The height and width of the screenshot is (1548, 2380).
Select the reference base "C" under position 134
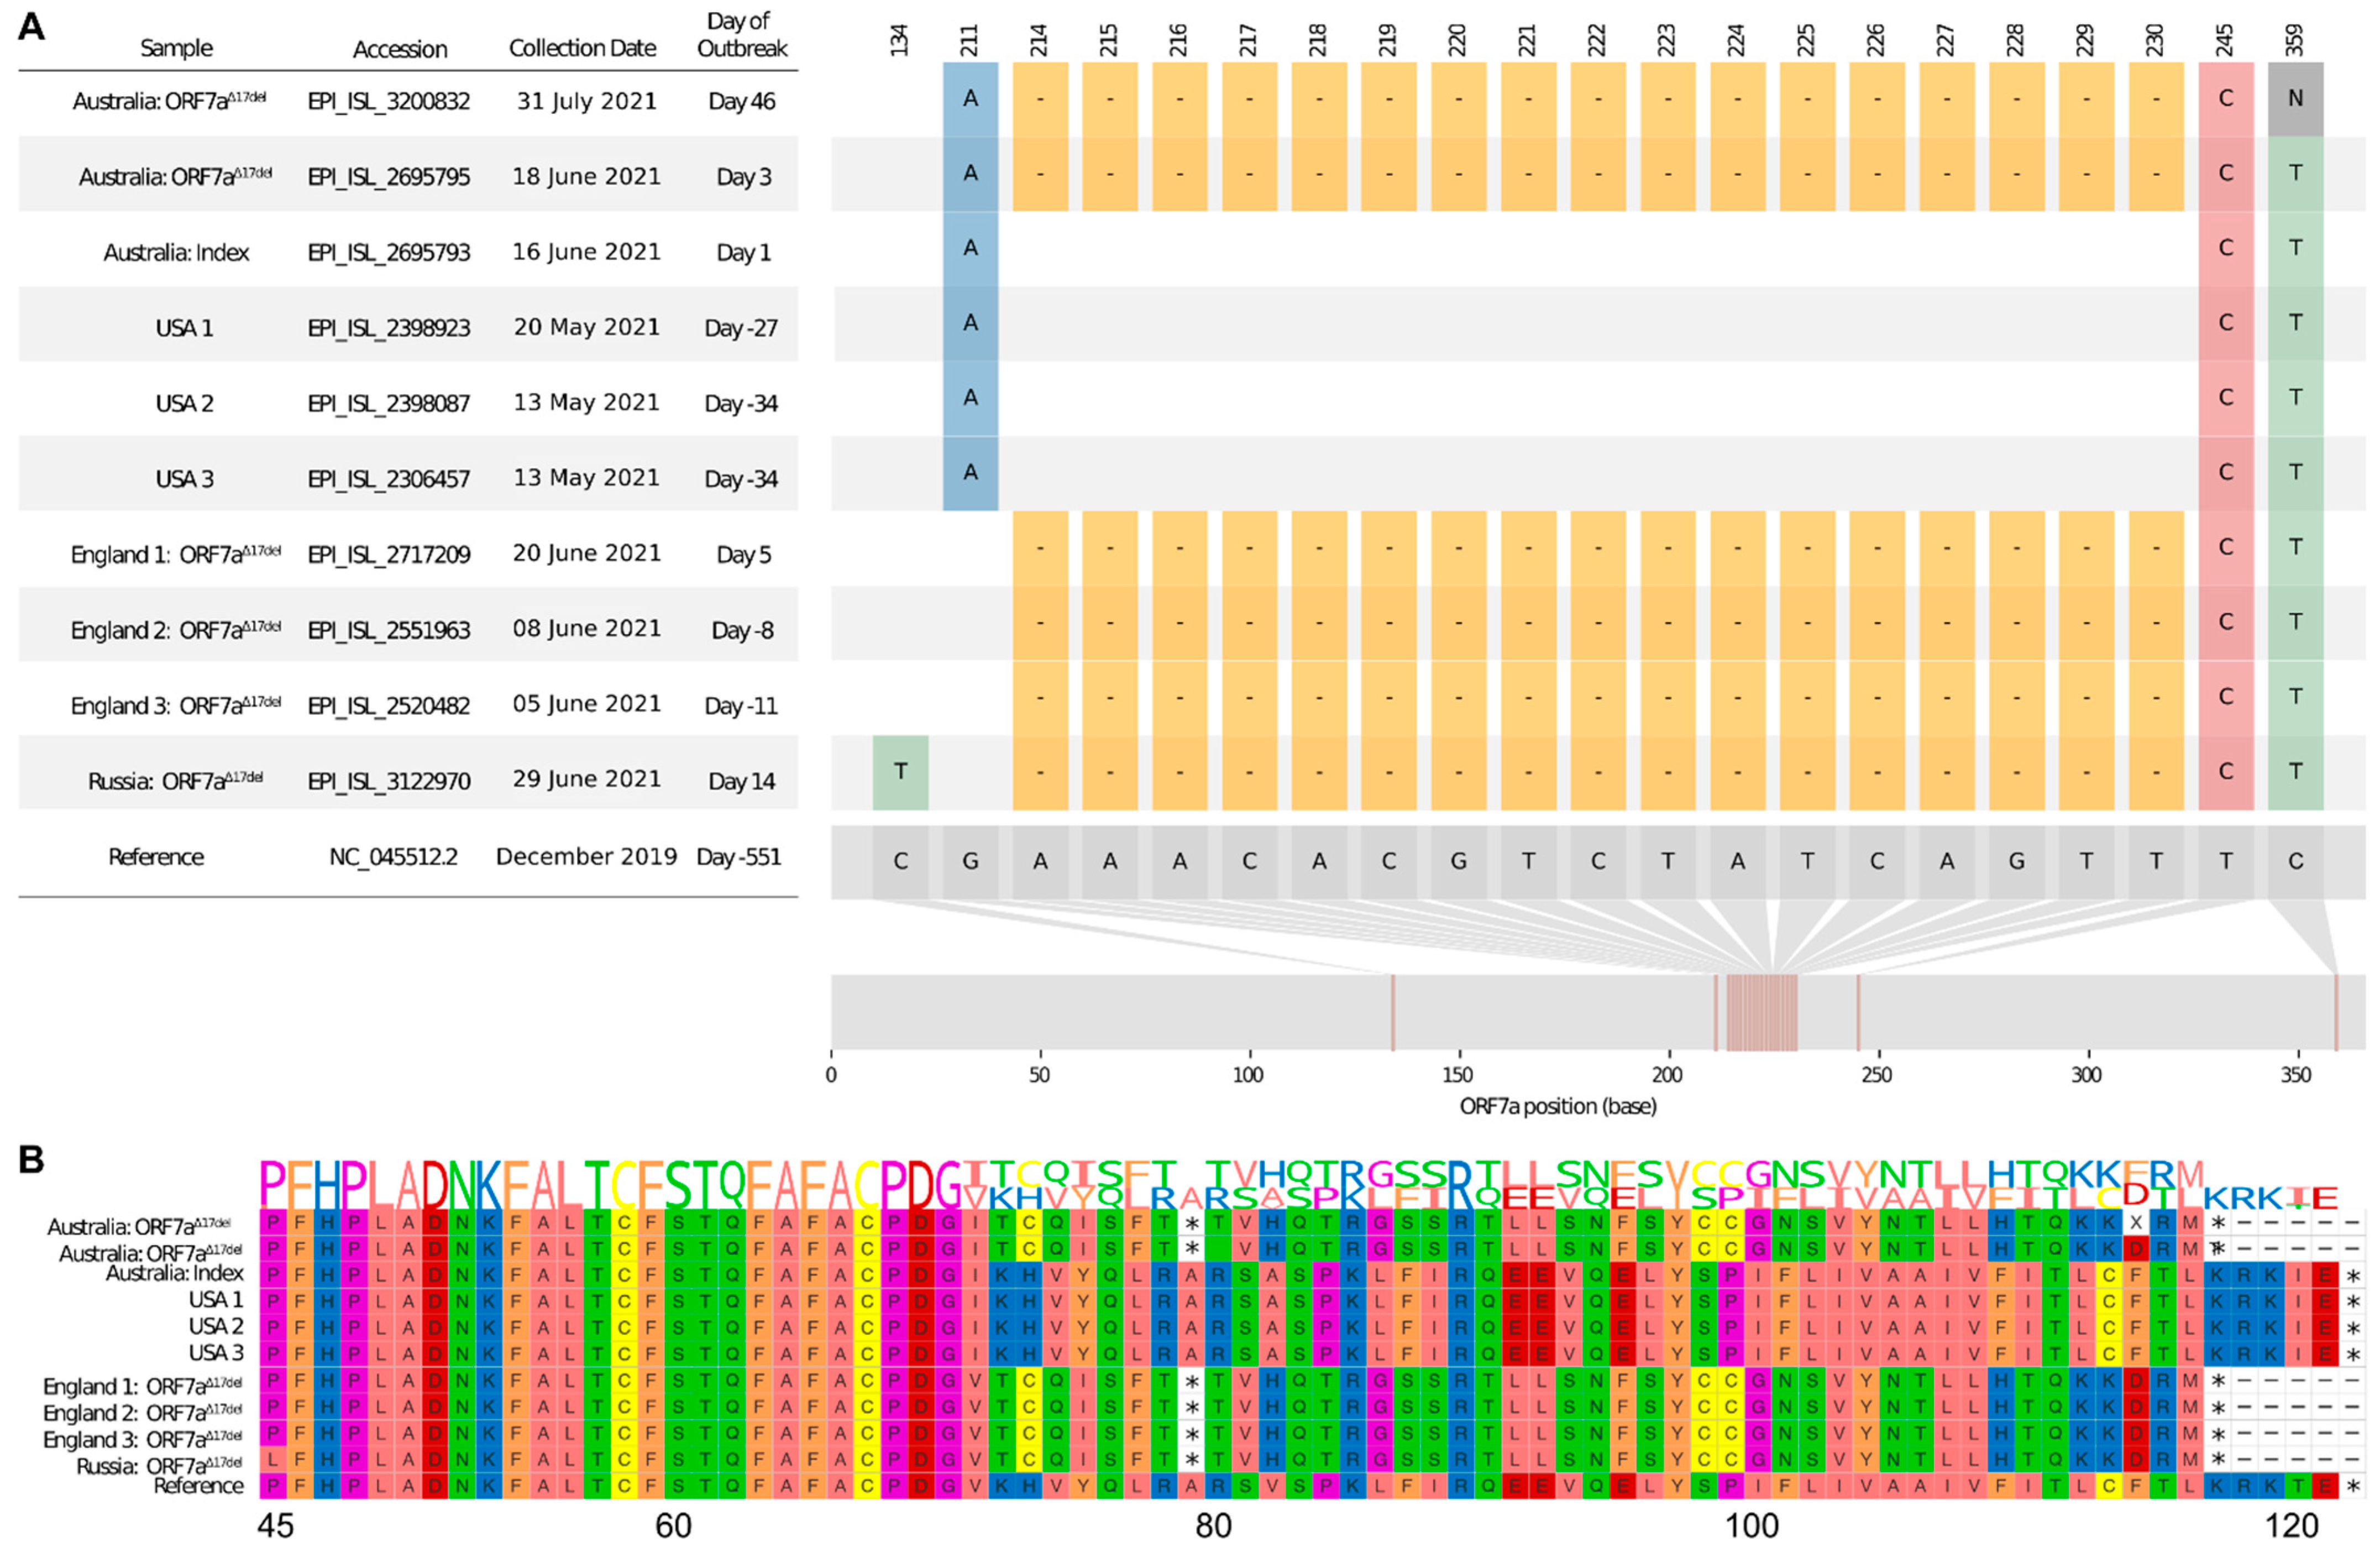(x=900, y=862)
